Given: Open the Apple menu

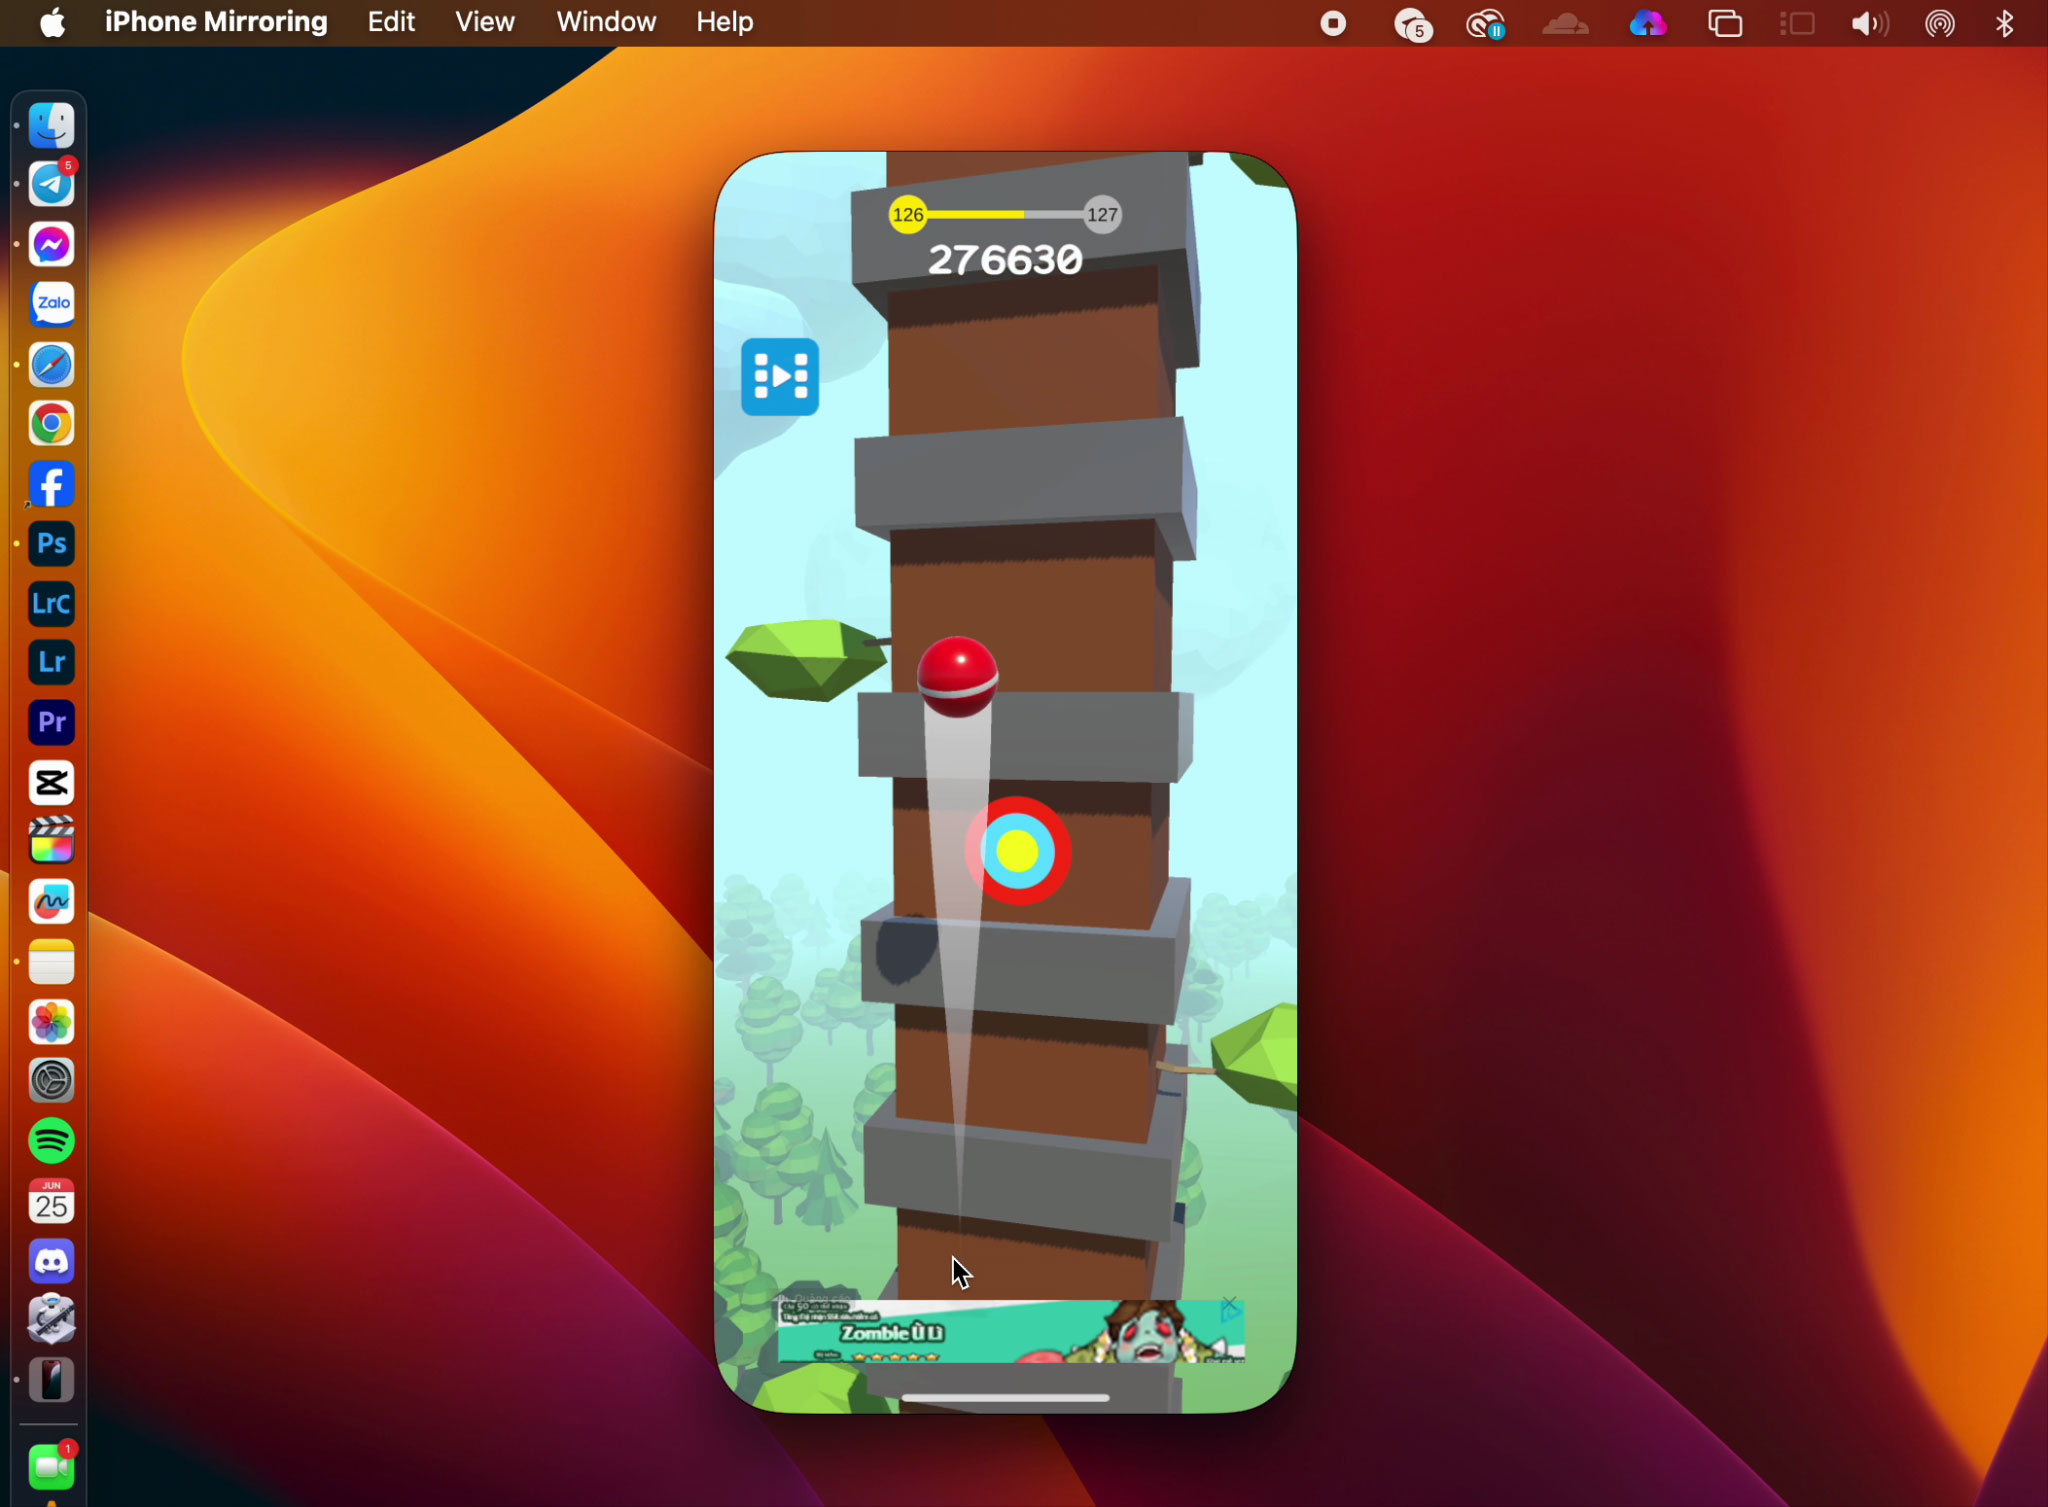Looking at the screenshot, I should pos(52,22).
